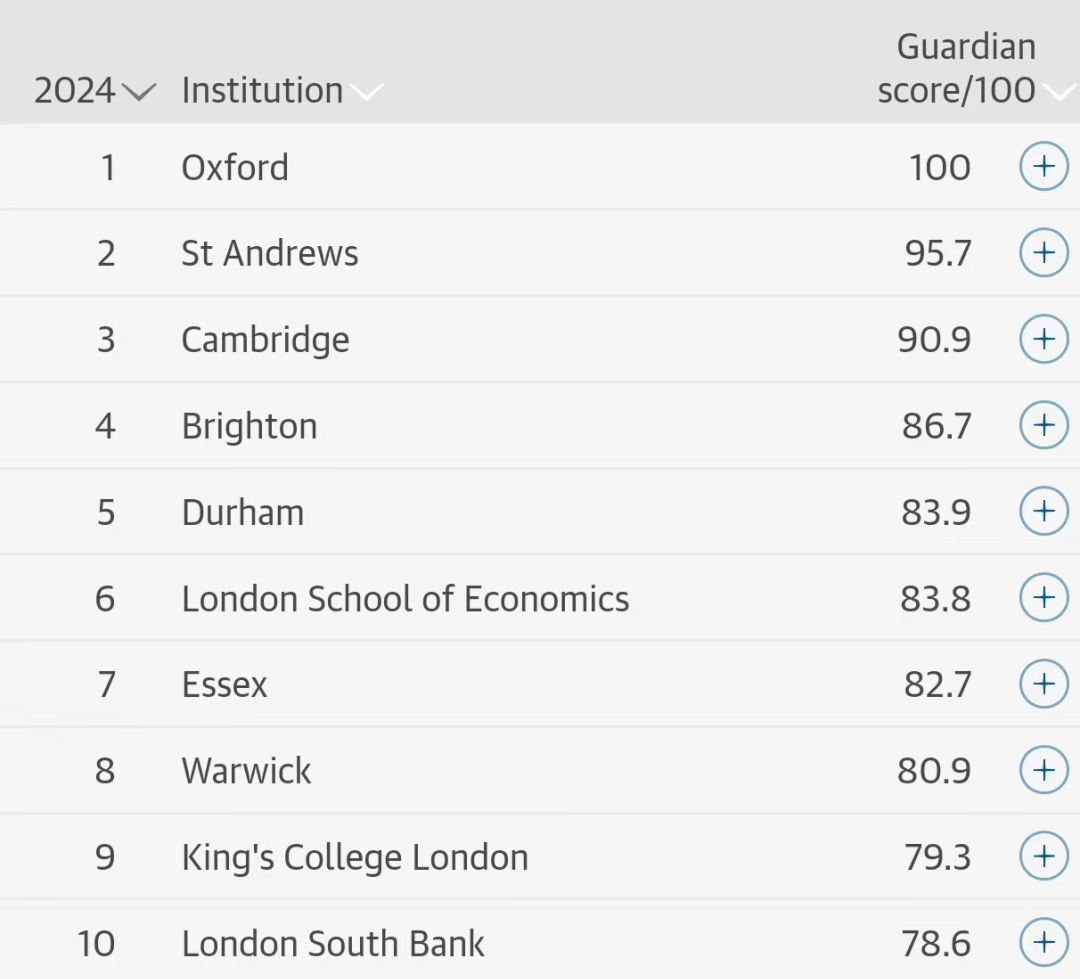
Task: Click plus icon next to Essex
Action: pos(1043,683)
